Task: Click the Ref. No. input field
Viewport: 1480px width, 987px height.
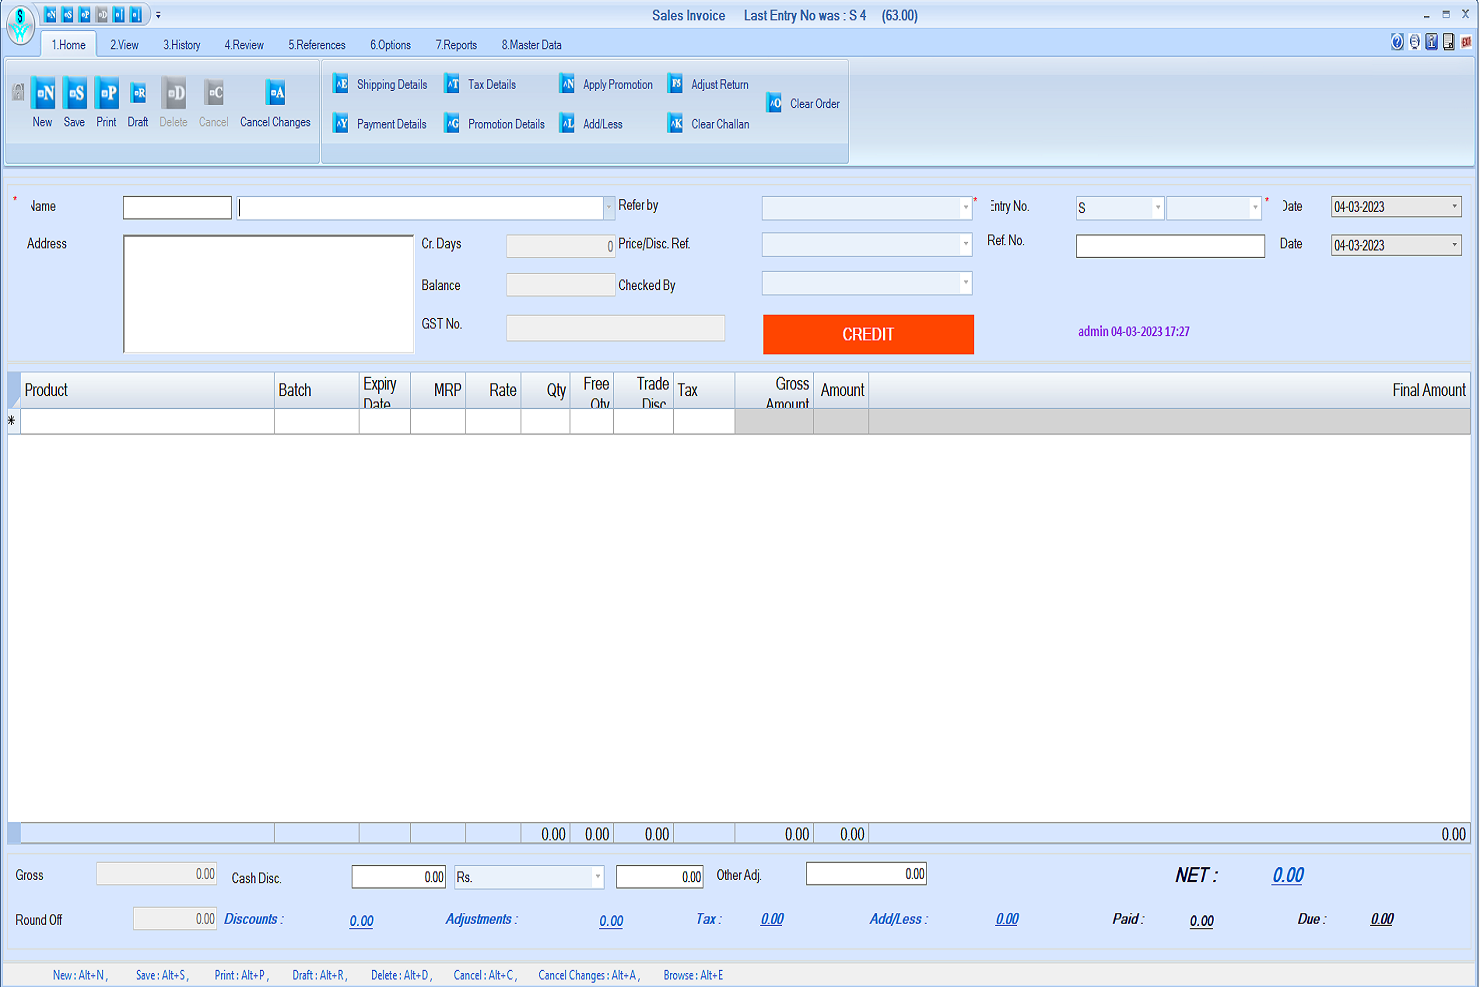Action: click(1169, 246)
